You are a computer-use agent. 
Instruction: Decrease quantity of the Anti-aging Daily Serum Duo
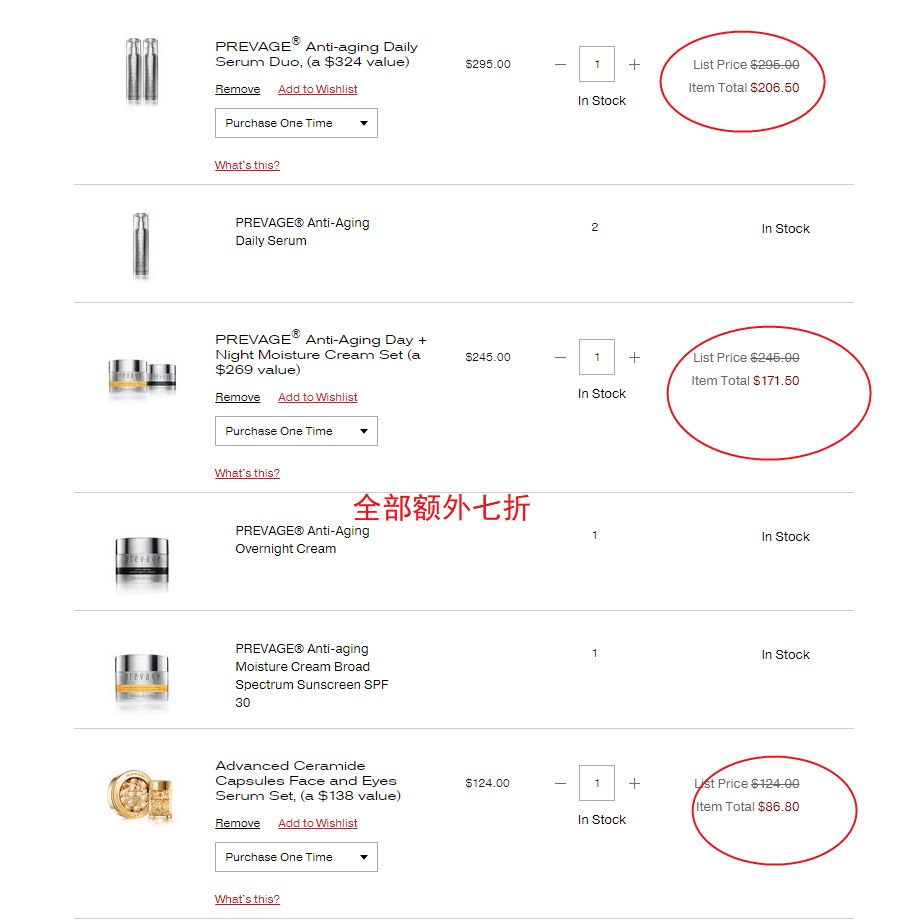561,63
